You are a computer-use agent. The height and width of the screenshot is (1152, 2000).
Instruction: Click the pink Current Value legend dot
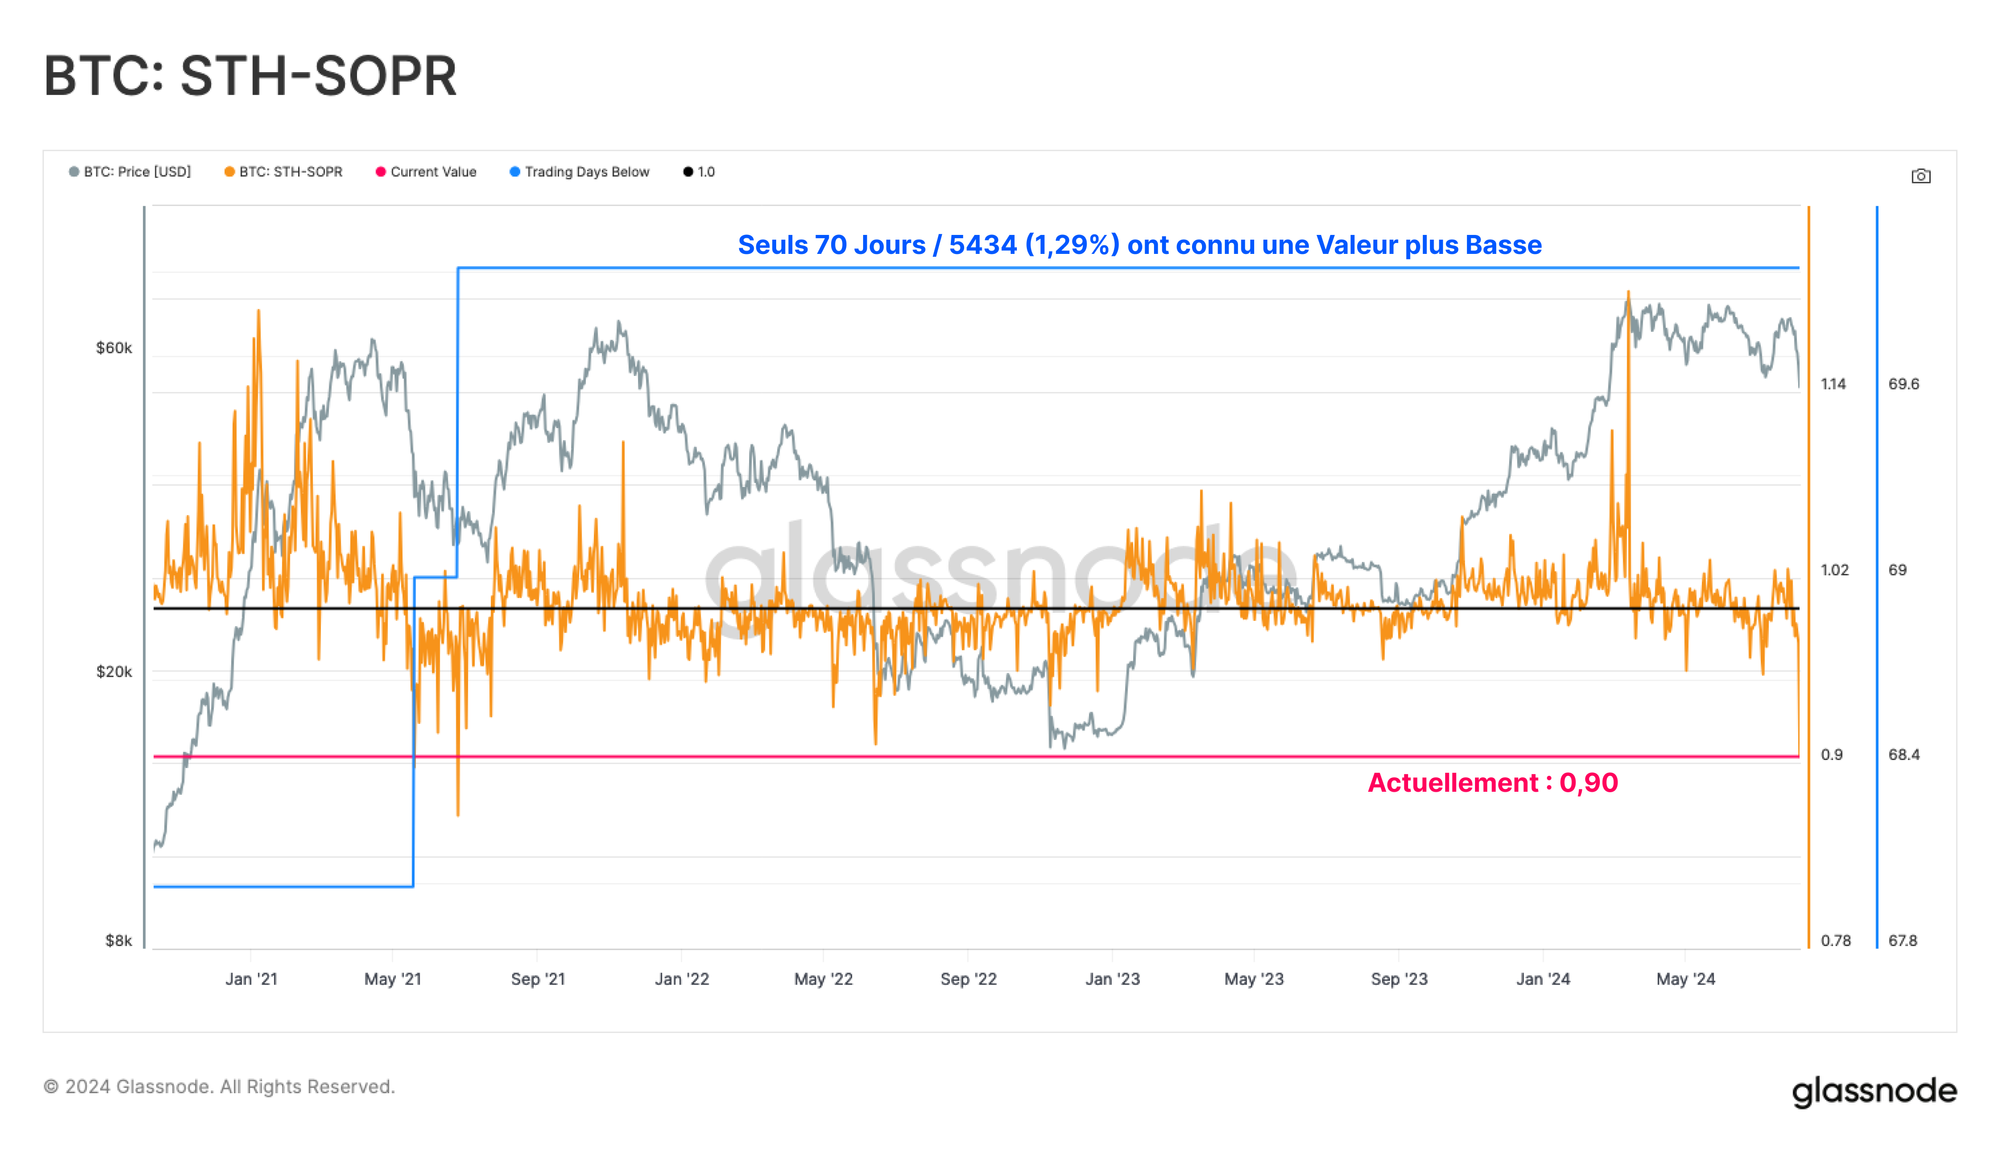coord(381,172)
